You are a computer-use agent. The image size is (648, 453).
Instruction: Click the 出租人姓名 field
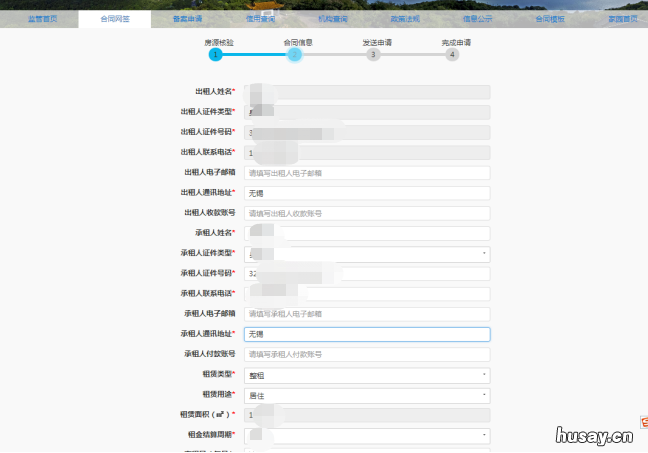[367, 92]
